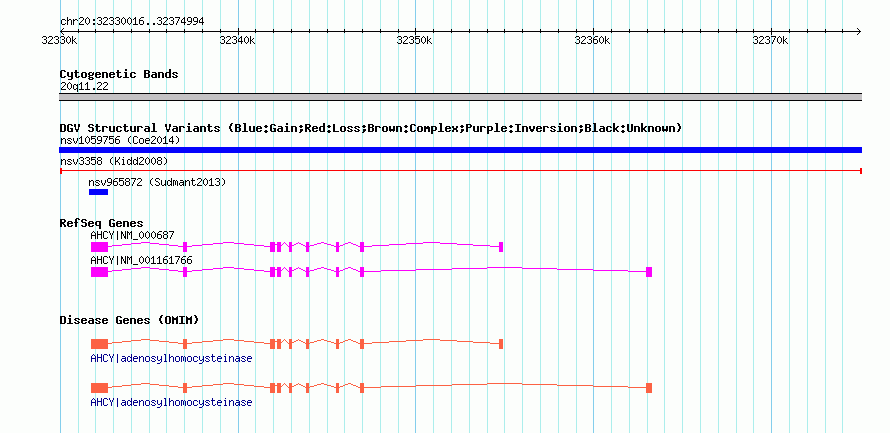Viewport: 890px width, 433px height.
Task: Open the AHCY|NM_000687 transcript label
Action: coord(132,235)
